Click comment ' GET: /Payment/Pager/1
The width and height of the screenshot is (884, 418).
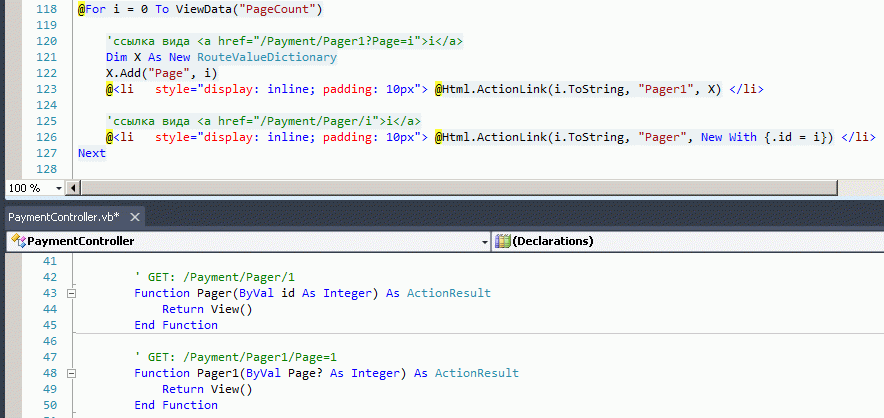pos(215,278)
